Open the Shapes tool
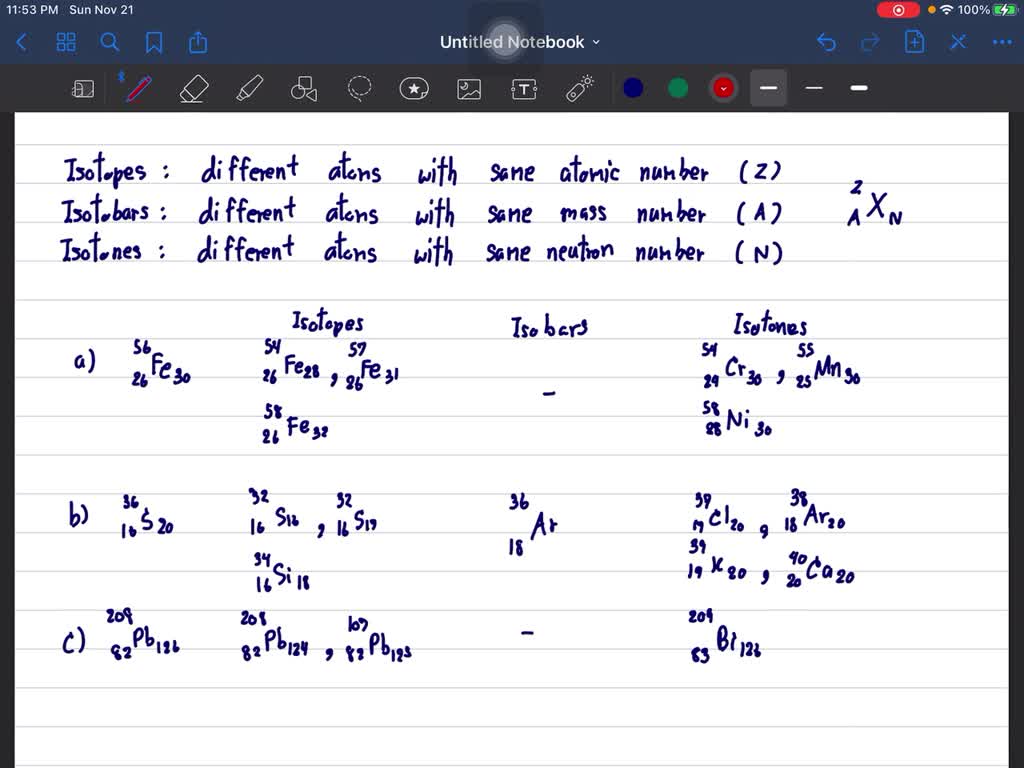The width and height of the screenshot is (1024, 768). [303, 88]
